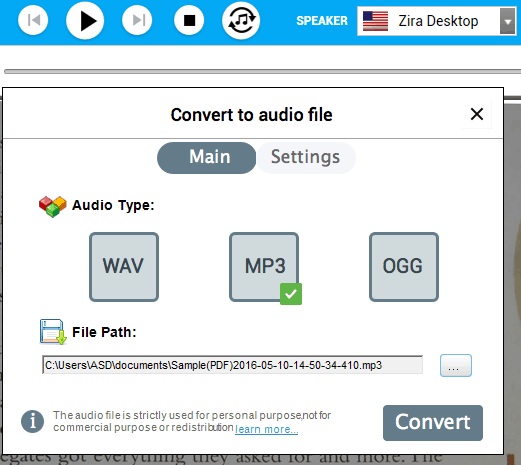The height and width of the screenshot is (465, 521).
Task: Click the Convert button
Action: (x=433, y=423)
